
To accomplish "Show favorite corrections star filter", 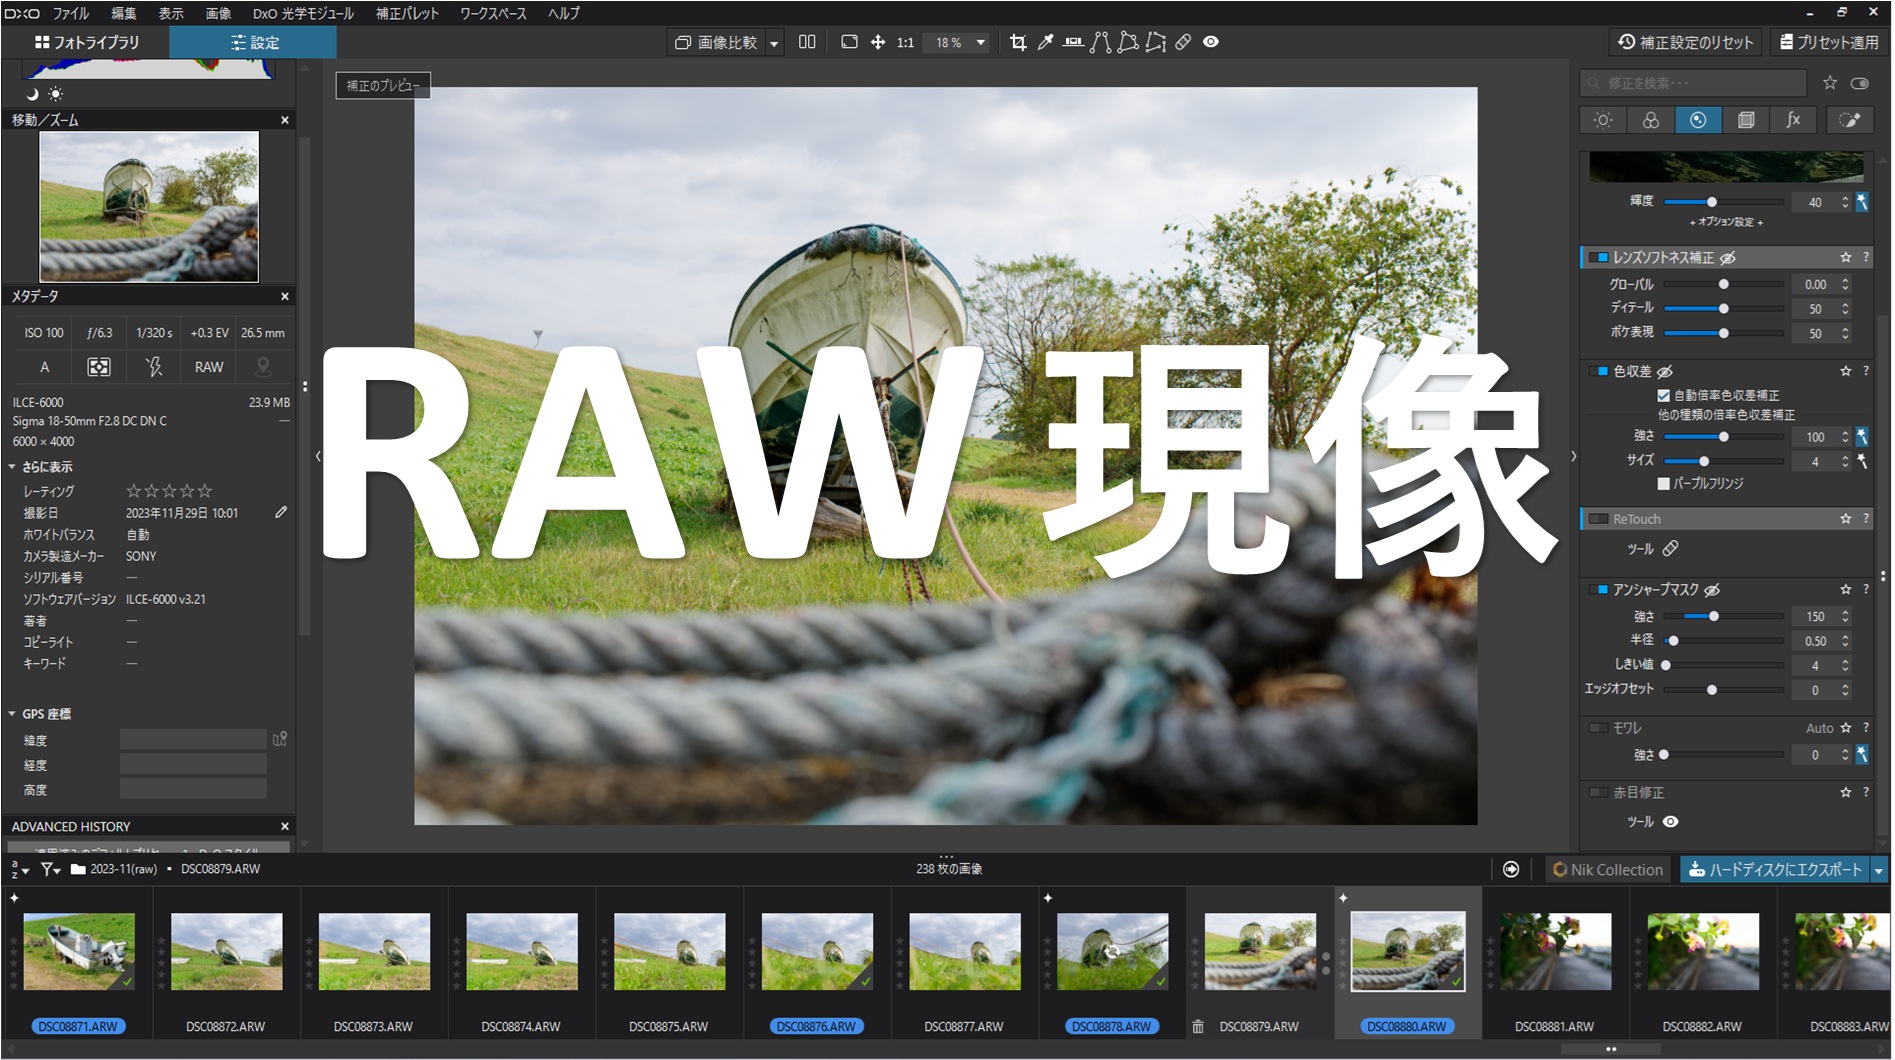I will click(x=1830, y=83).
